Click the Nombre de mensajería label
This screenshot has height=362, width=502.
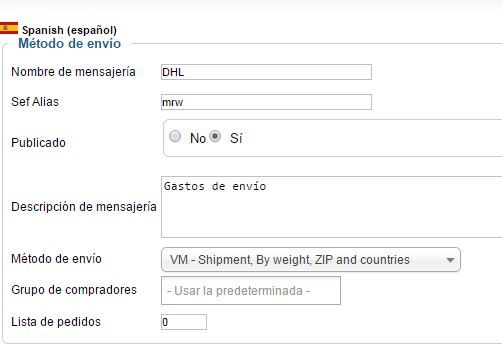pyautogui.click(x=73, y=72)
